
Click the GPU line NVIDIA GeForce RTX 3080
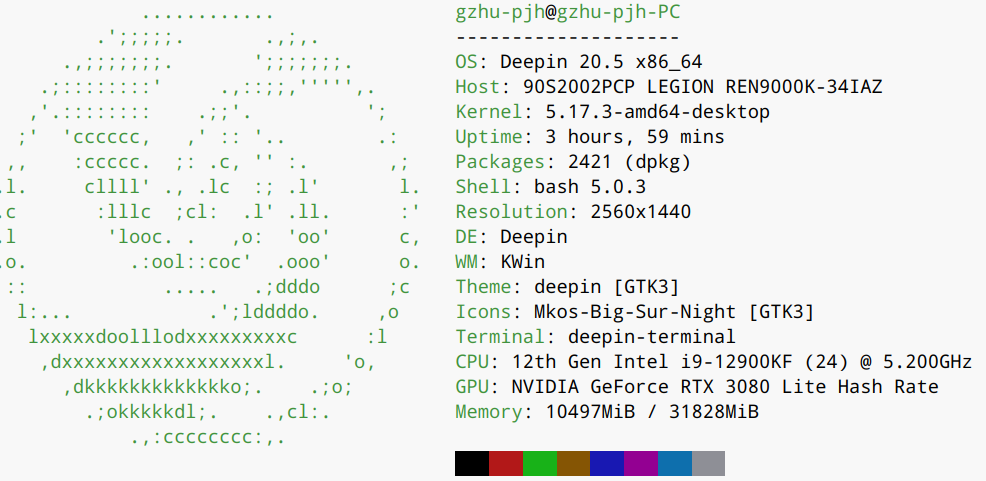point(697,387)
